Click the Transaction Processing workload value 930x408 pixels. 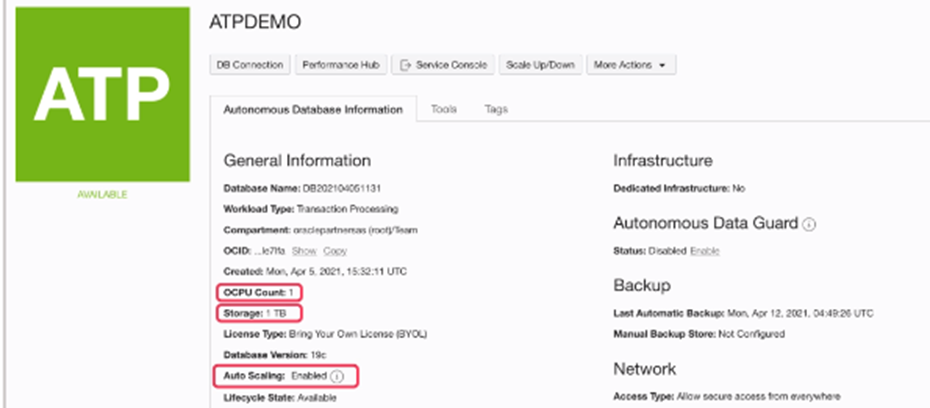(x=347, y=209)
